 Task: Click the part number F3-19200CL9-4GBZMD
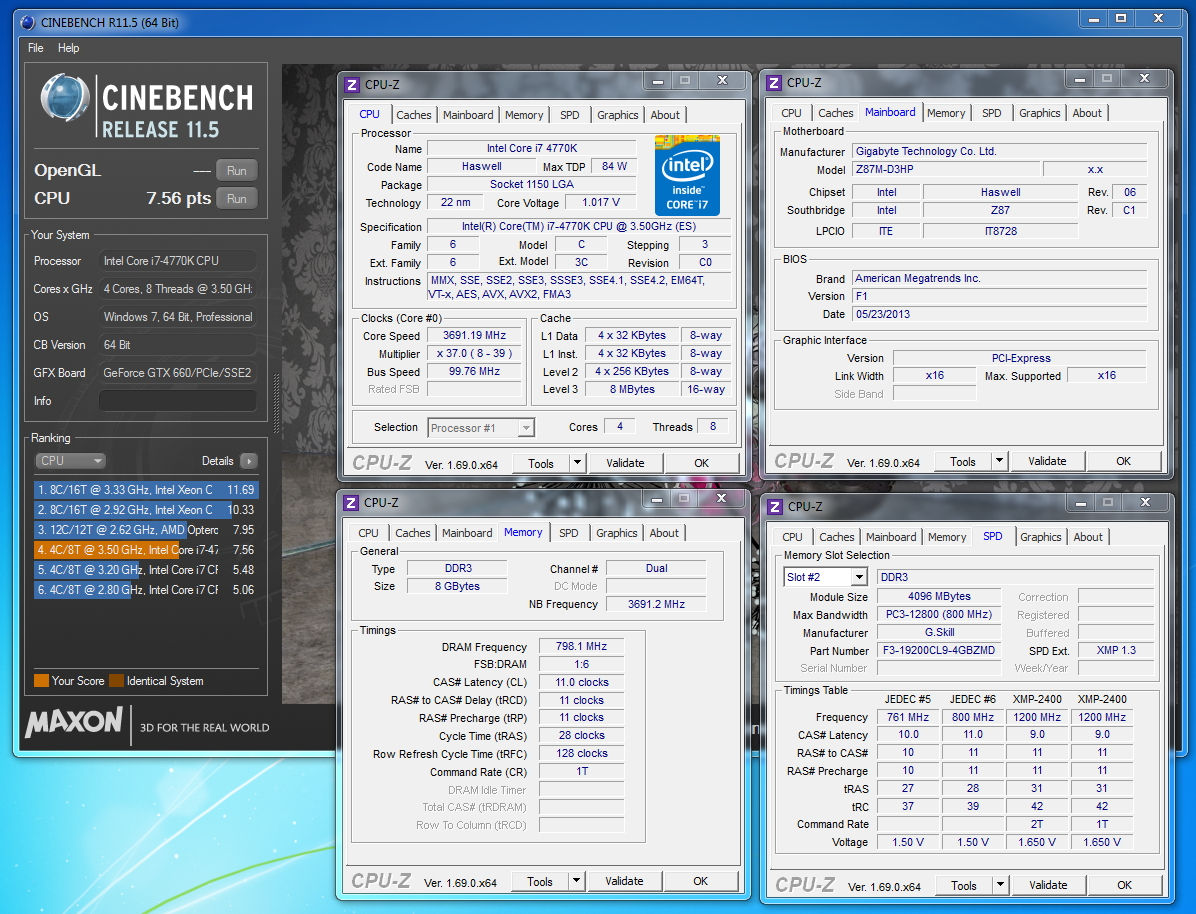939,650
